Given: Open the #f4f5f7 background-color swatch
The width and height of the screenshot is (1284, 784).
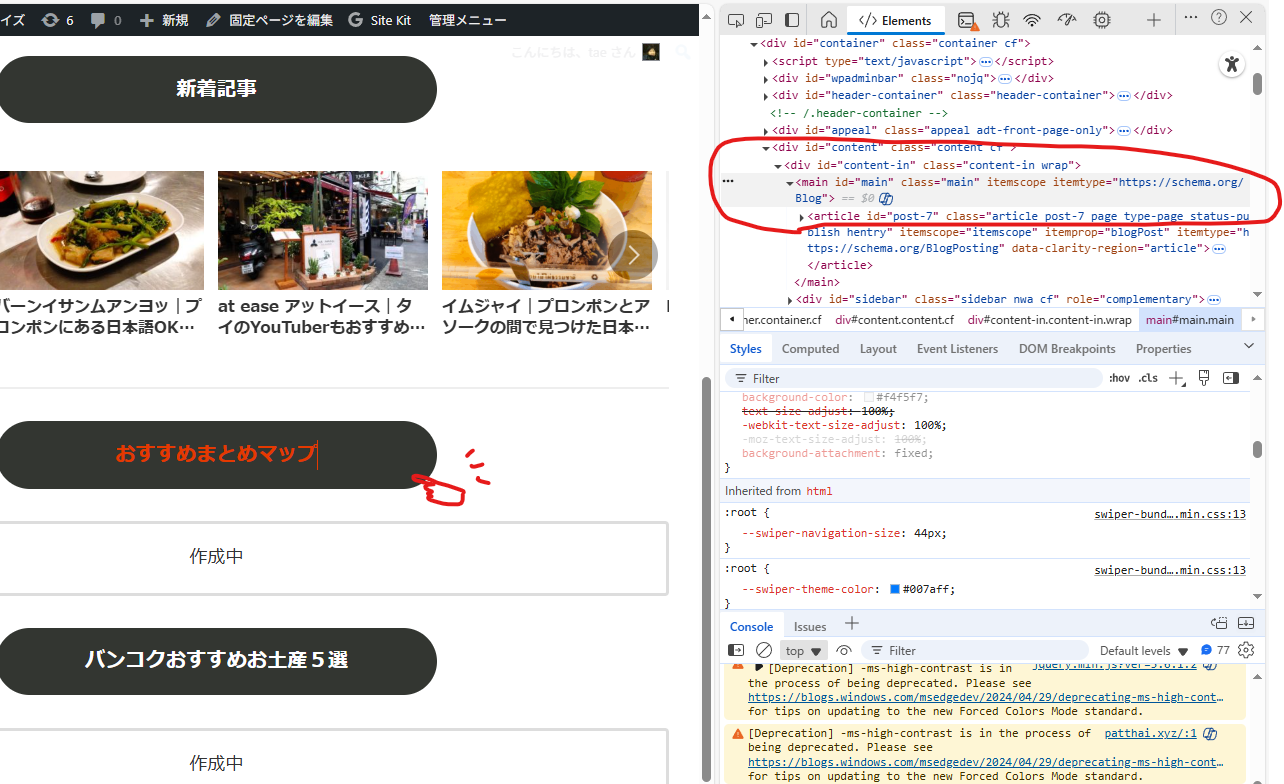Looking at the screenshot, I should 869,397.
